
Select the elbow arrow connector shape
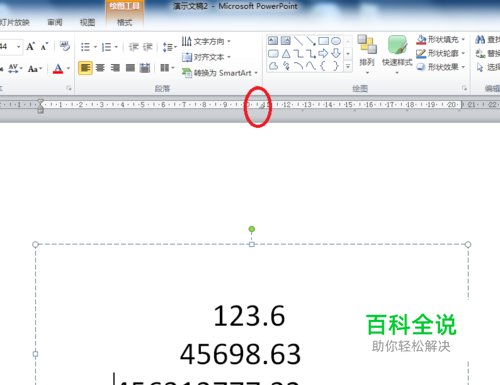[311, 53]
